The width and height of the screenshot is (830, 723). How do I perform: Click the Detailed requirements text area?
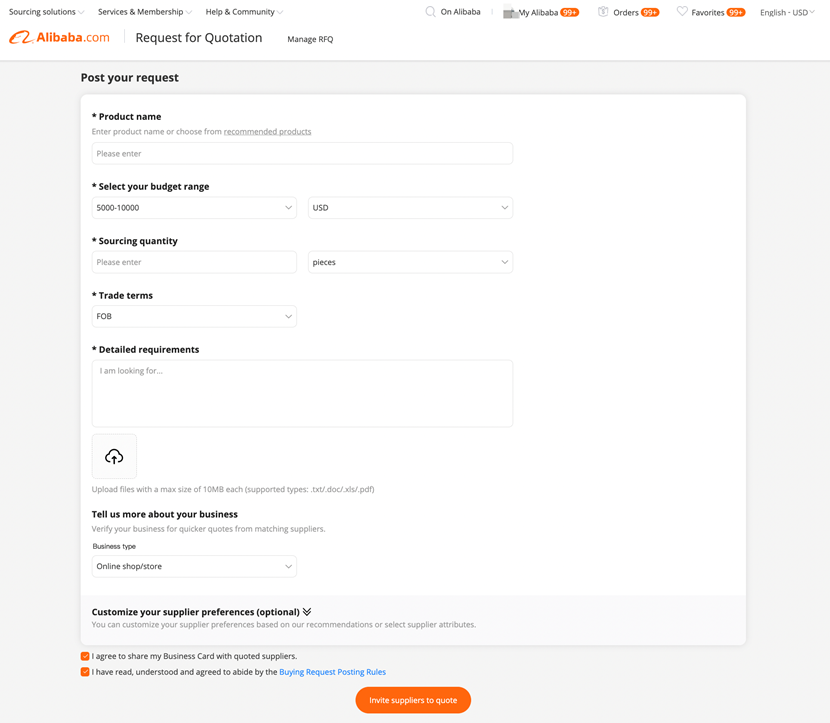(302, 393)
